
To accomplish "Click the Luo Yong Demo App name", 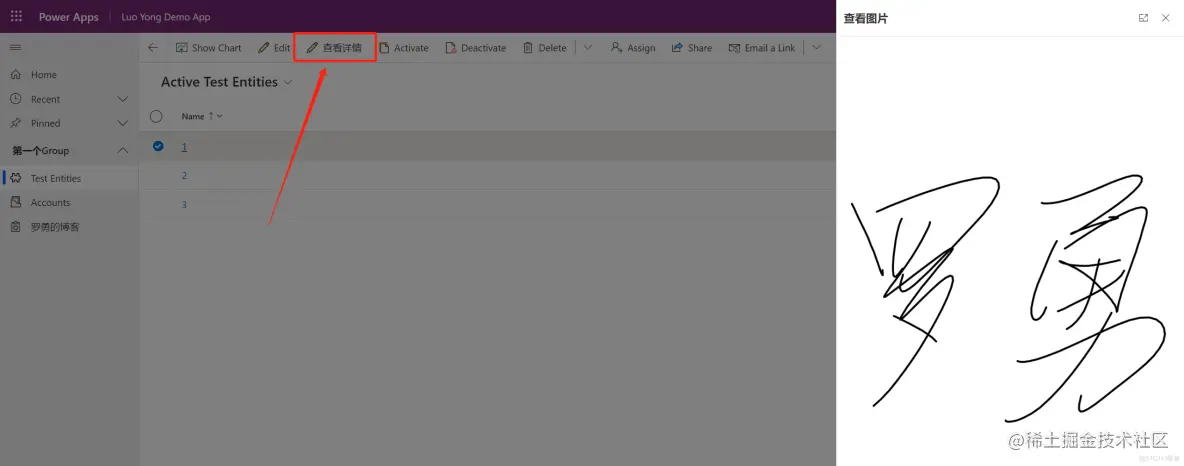I will coord(166,17).
